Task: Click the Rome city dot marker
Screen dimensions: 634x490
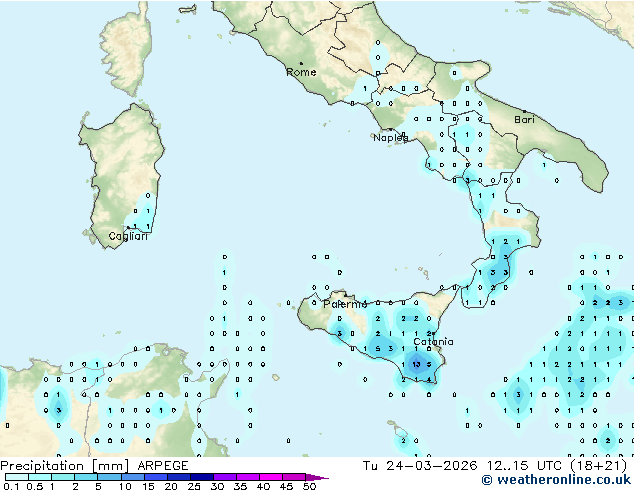Action: click(301, 63)
